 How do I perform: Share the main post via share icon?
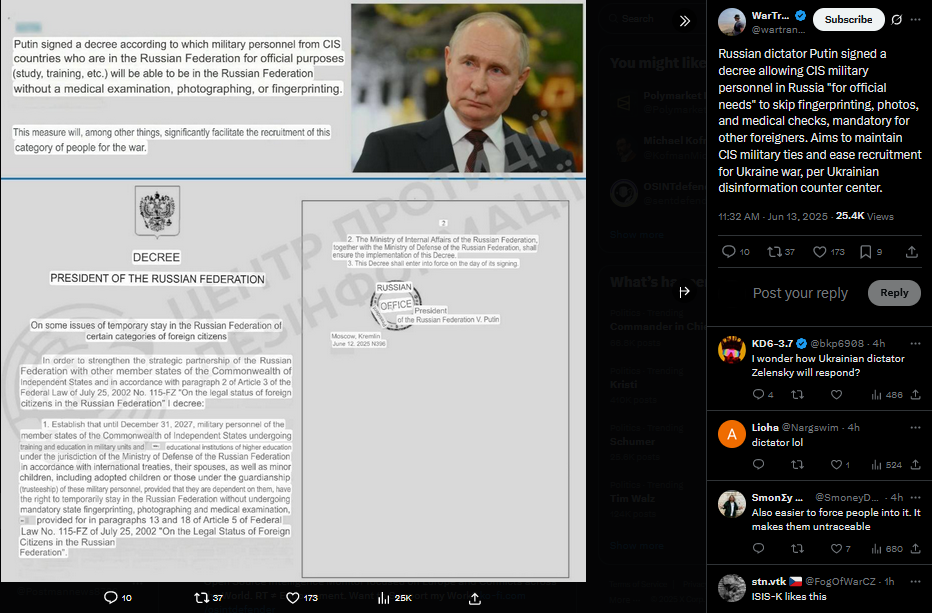coord(912,252)
